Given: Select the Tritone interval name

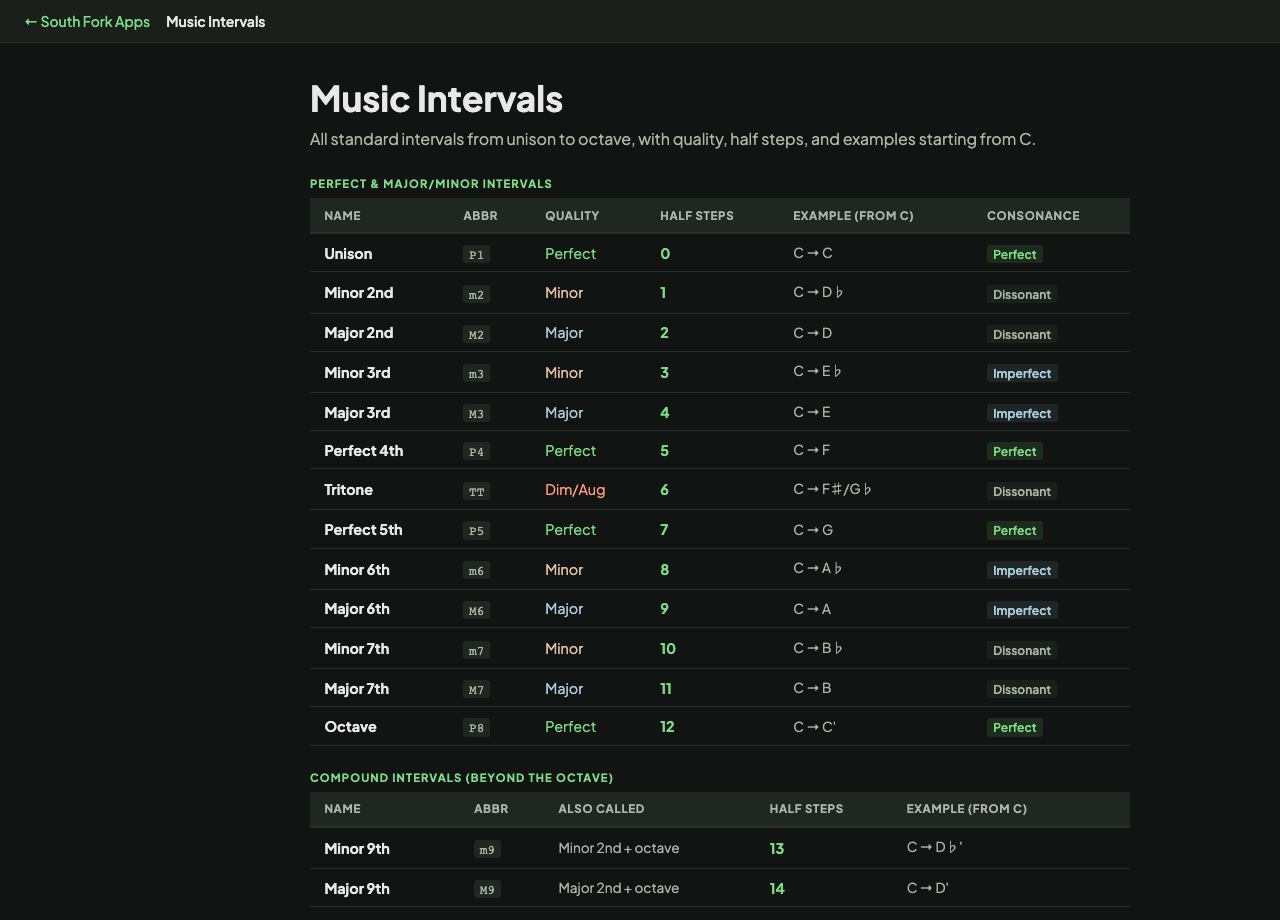Looking at the screenshot, I should pos(348,490).
